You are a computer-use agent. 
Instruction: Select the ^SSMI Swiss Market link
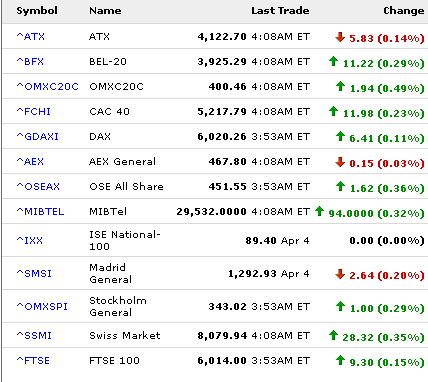34,335
